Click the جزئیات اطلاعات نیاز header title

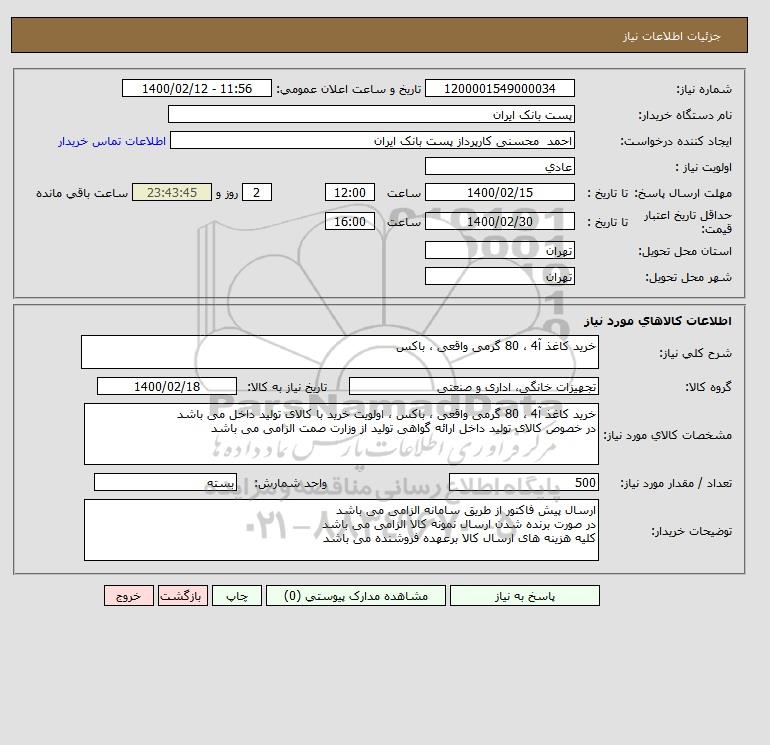(x=671, y=36)
